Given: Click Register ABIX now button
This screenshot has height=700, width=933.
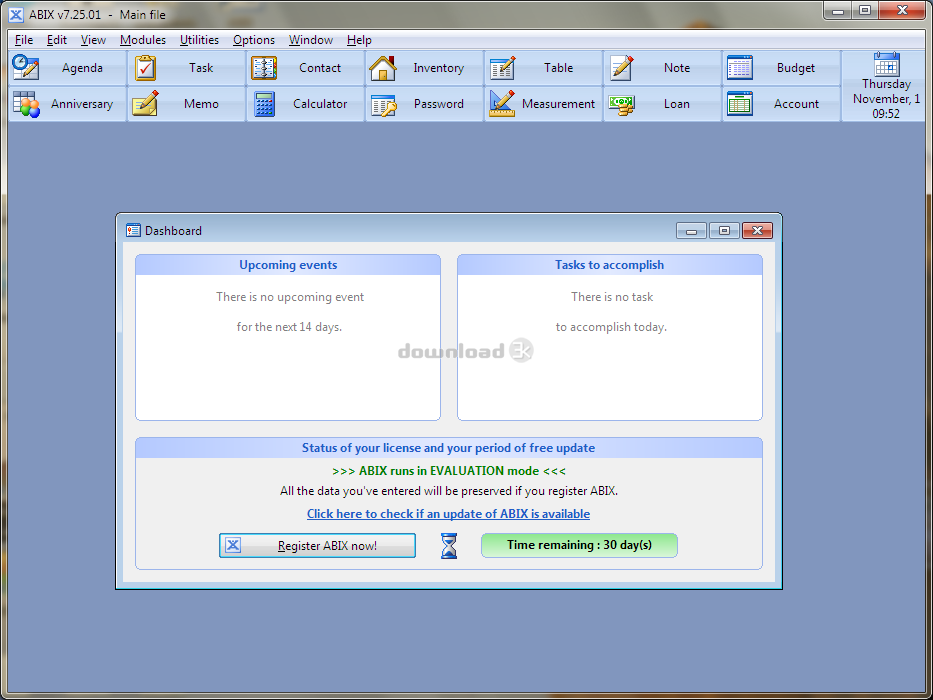Looking at the screenshot, I should (x=317, y=545).
